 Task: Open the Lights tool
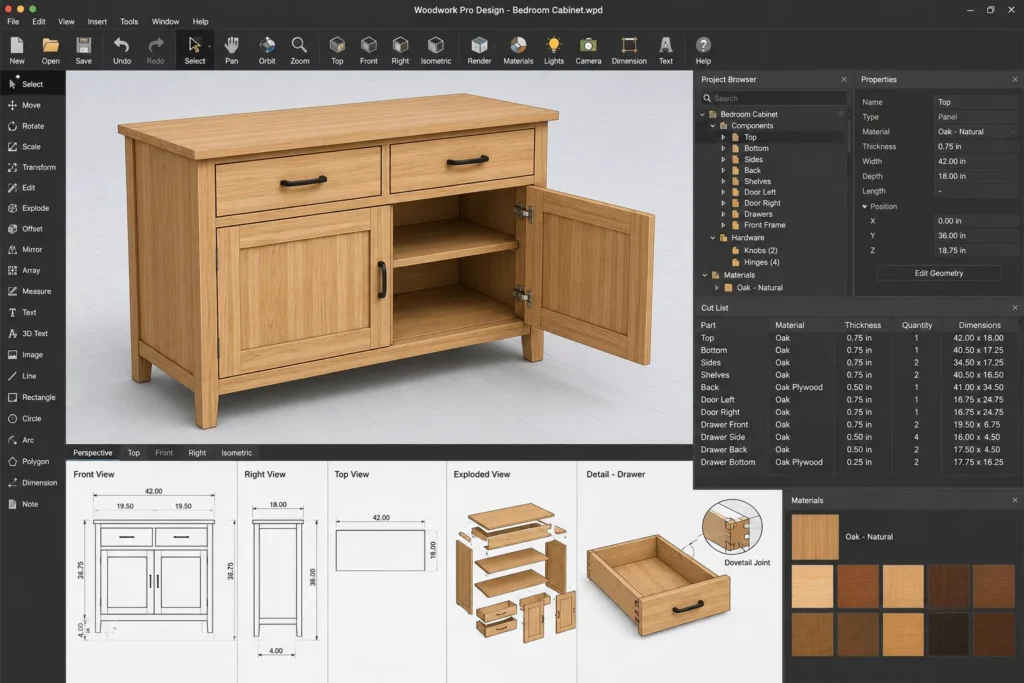click(x=553, y=50)
